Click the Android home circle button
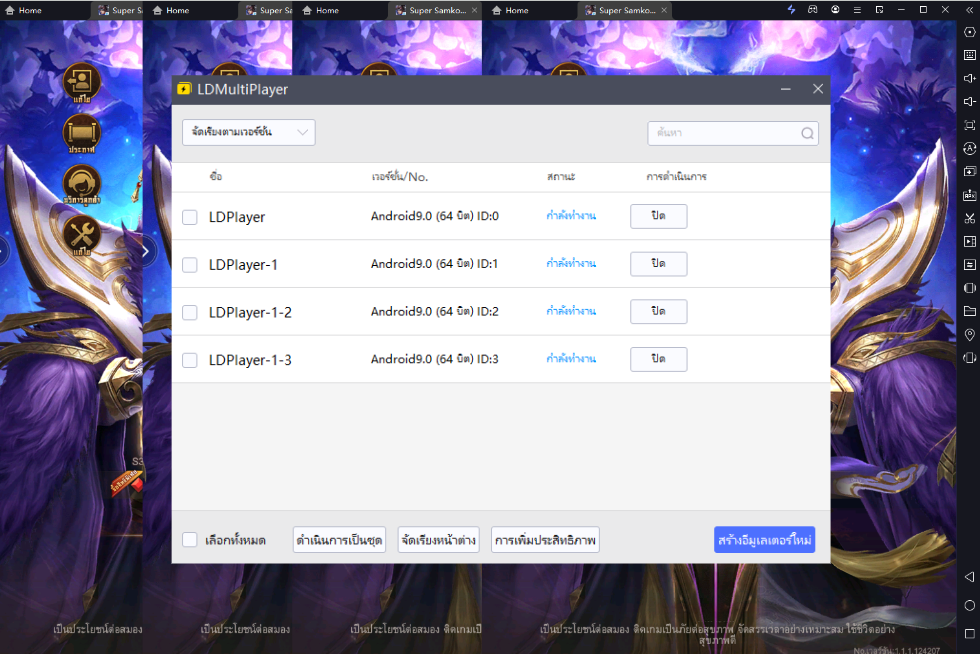Viewport: 980px width, 654px height. coord(969,605)
